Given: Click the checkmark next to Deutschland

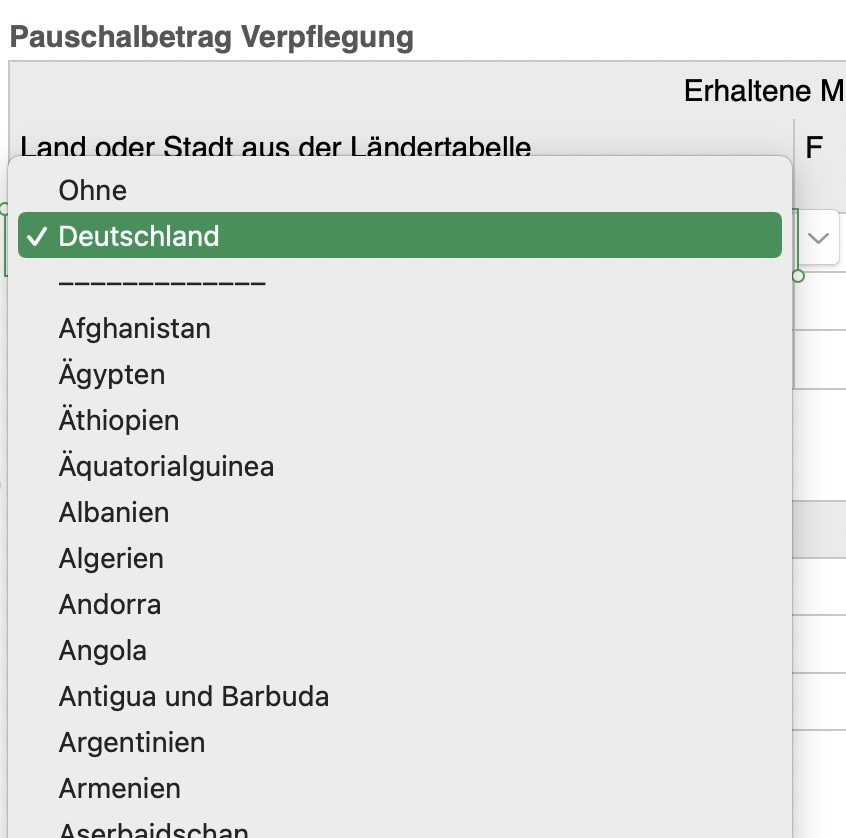Looking at the screenshot, I should point(38,236).
